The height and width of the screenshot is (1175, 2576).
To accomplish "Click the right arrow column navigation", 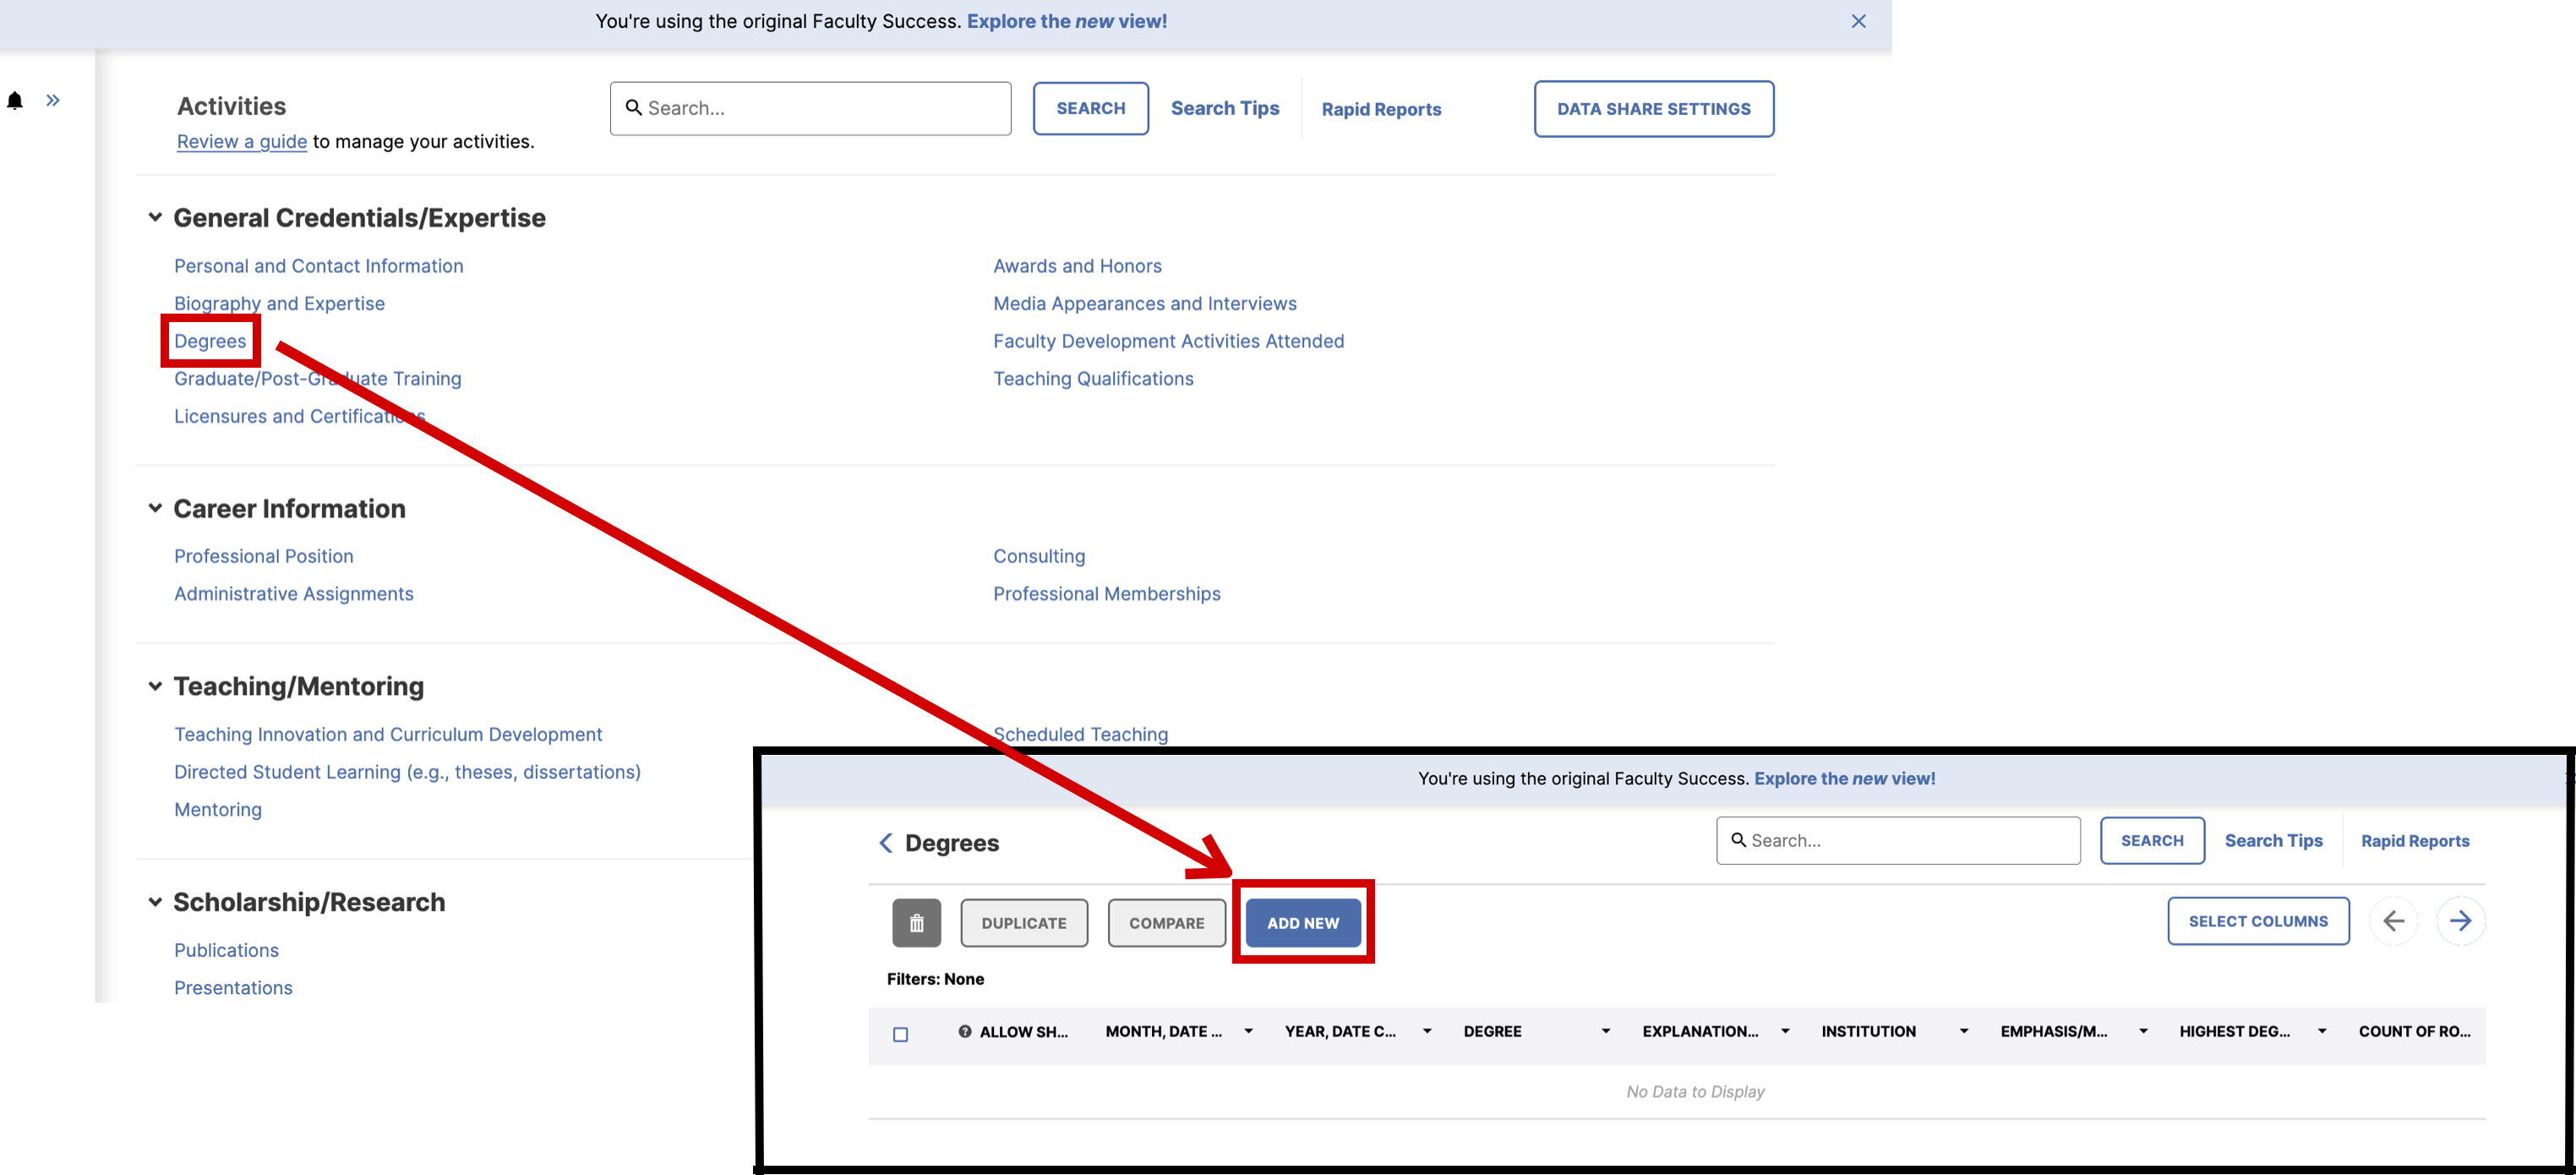I will coord(2460,921).
